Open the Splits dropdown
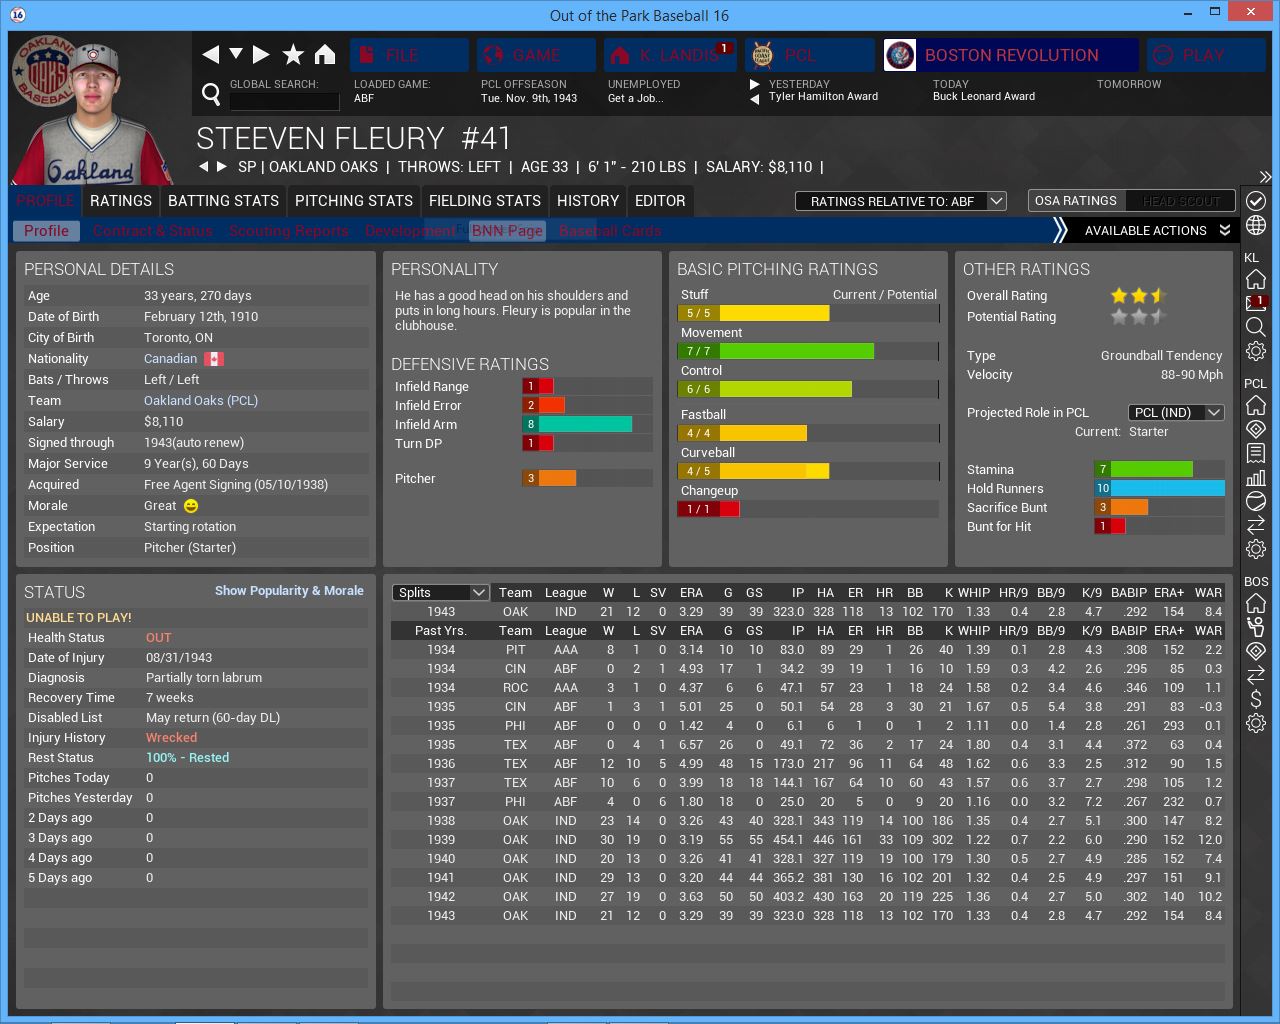Screen dimensions: 1280x1024 pos(440,593)
